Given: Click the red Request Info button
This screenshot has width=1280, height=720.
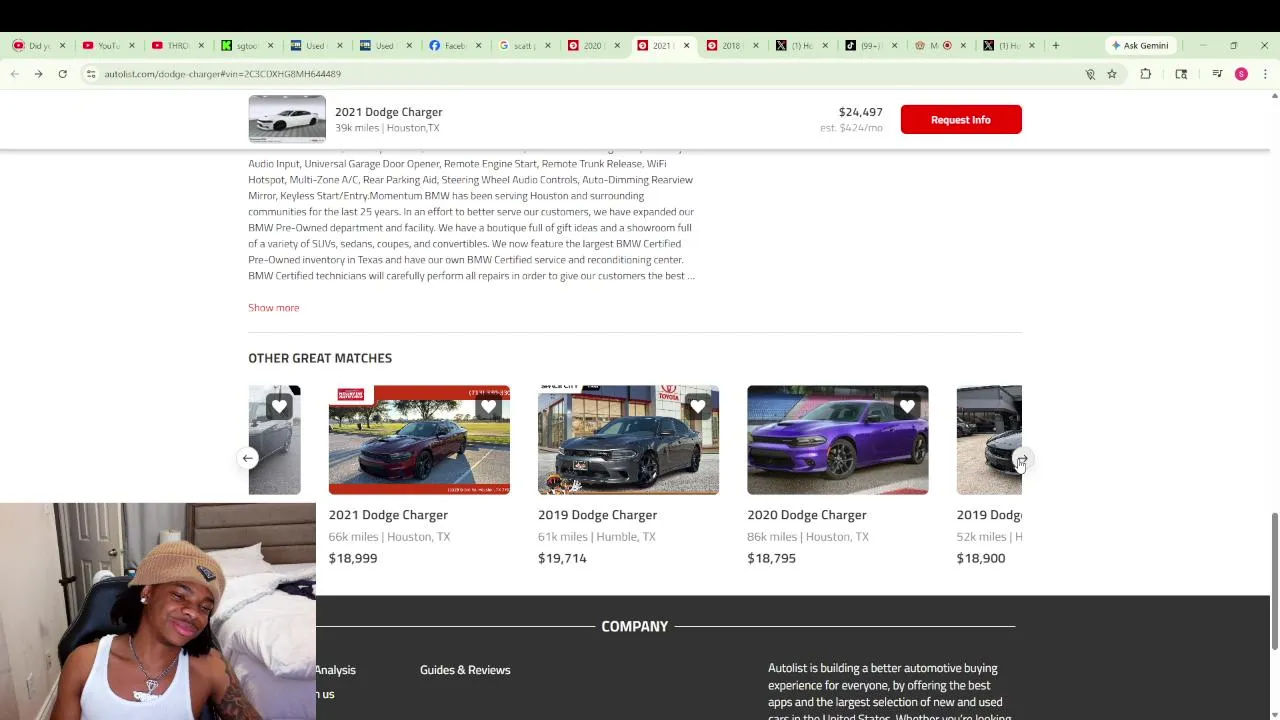Looking at the screenshot, I should point(961,119).
